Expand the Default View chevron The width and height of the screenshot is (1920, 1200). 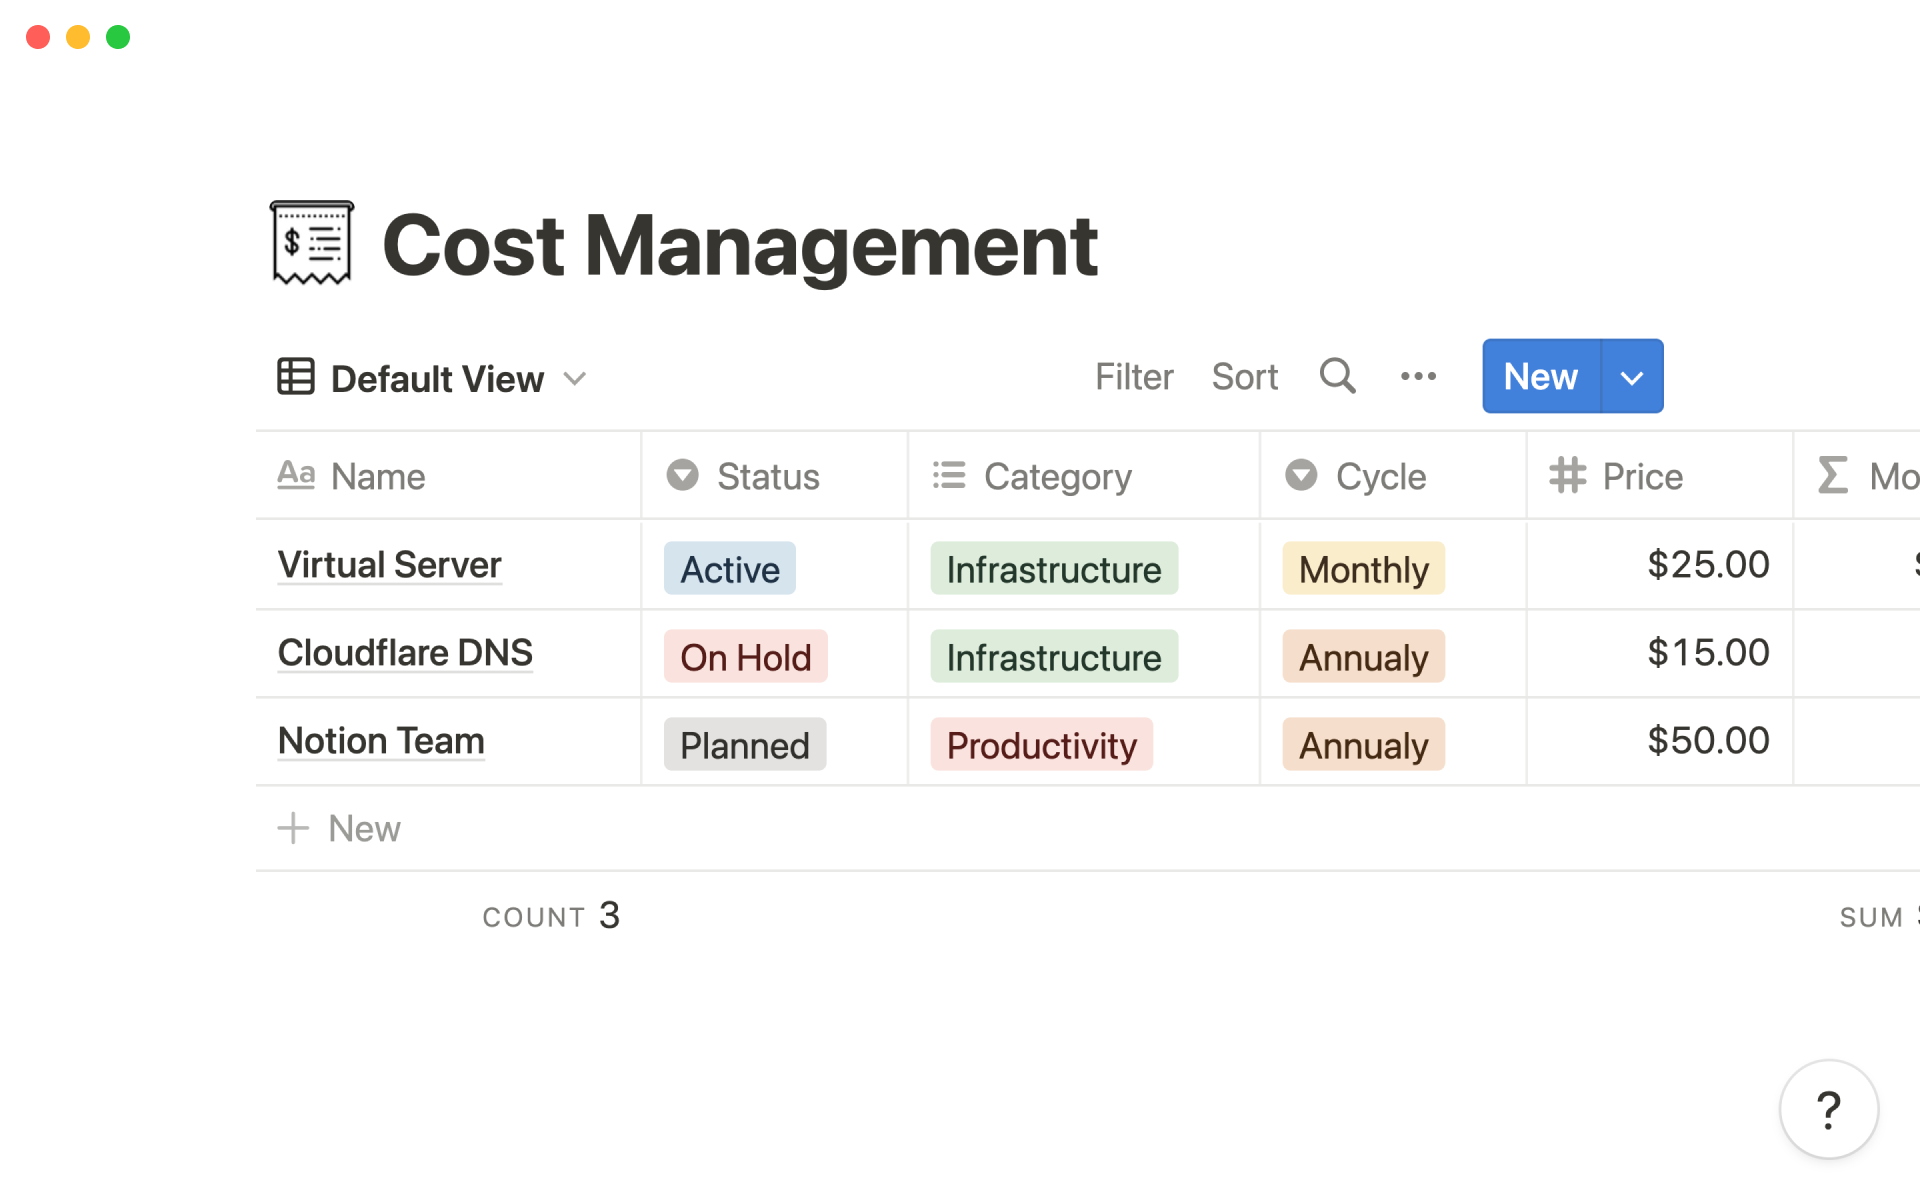pos(574,379)
